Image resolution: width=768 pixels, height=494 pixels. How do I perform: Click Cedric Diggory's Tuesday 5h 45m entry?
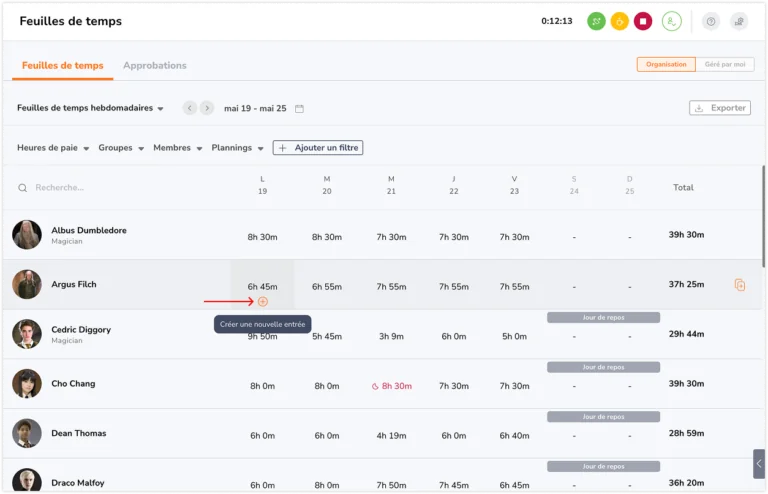pyautogui.click(x=327, y=336)
